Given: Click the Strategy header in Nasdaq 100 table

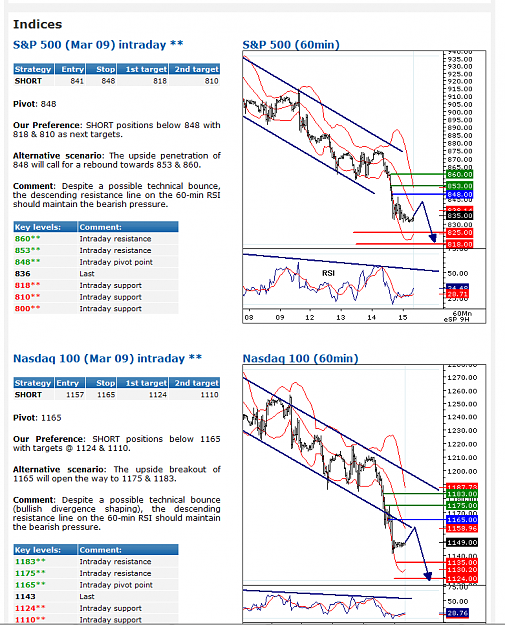Looking at the screenshot, I should pyautogui.click(x=33, y=383).
